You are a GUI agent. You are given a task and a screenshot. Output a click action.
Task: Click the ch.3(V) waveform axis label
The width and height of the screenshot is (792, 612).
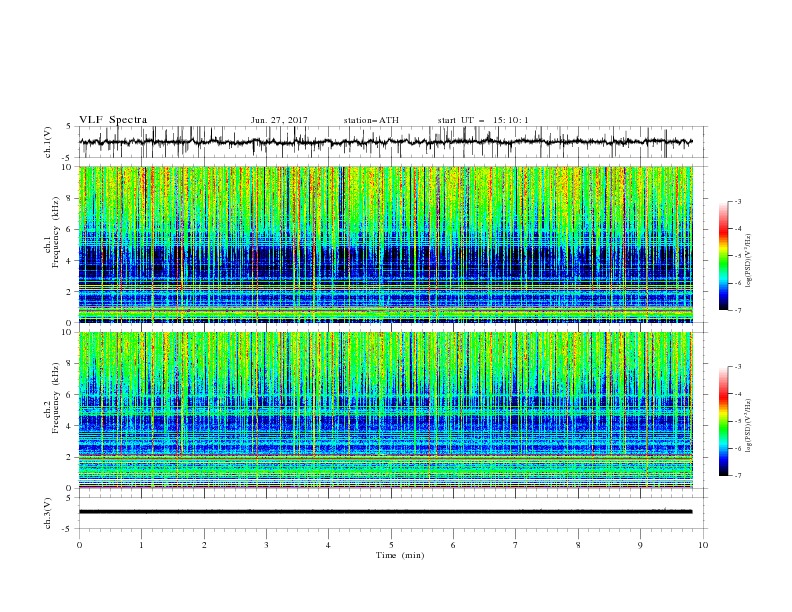tap(48, 513)
